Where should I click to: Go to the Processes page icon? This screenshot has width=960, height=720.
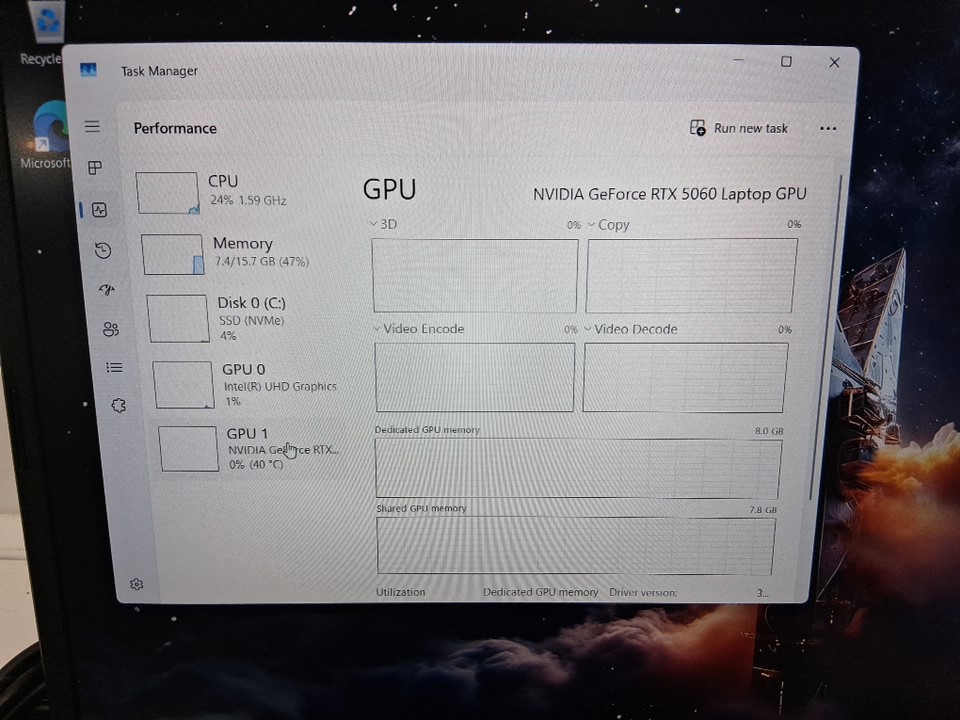point(95,168)
